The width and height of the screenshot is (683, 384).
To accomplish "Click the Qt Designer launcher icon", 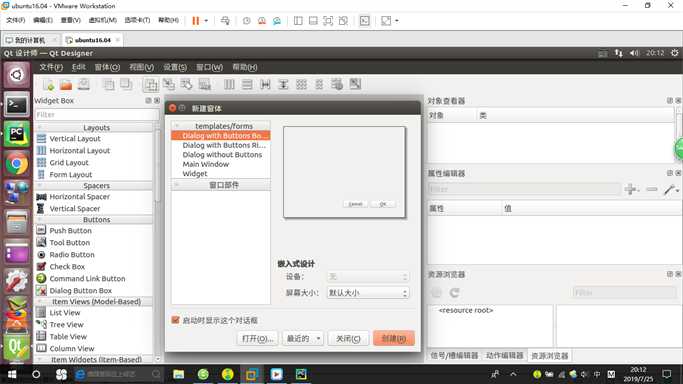I will click(17, 347).
